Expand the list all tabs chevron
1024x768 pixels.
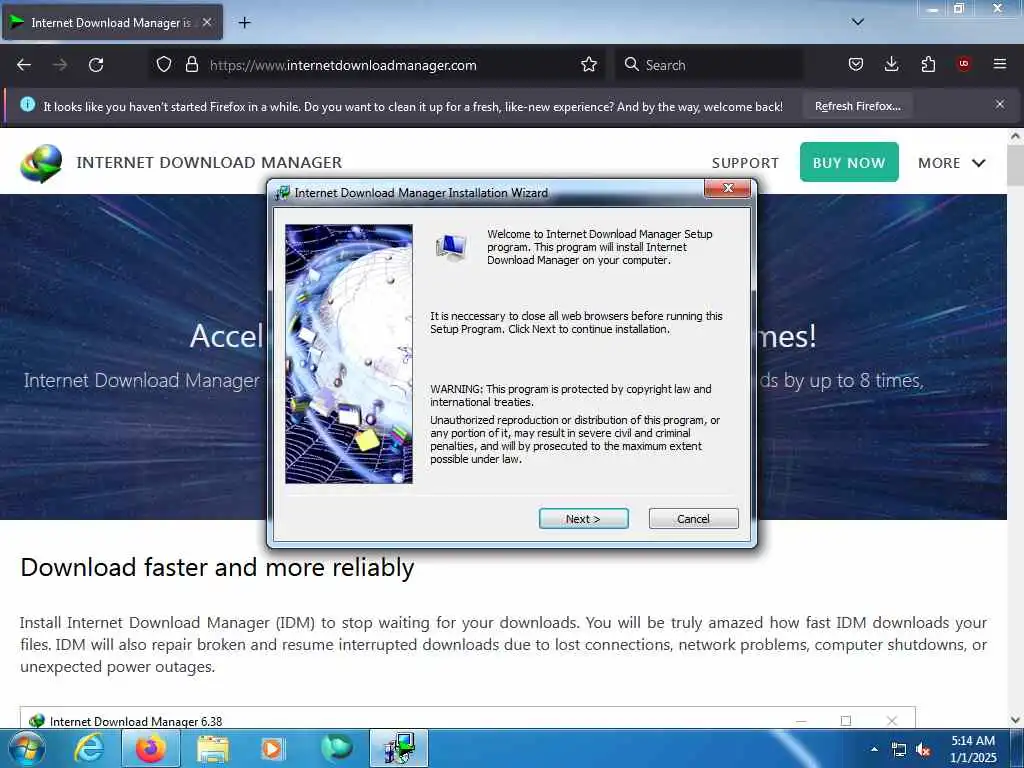[x=857, y=22]
